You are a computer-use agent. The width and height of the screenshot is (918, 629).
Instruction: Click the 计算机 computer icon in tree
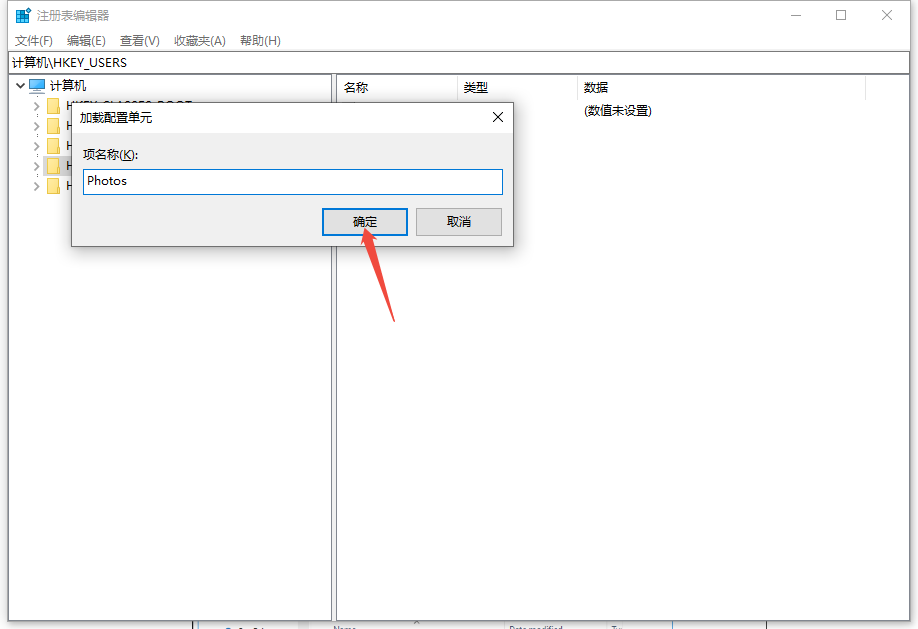pyautogui.click(x=37, y=86)
